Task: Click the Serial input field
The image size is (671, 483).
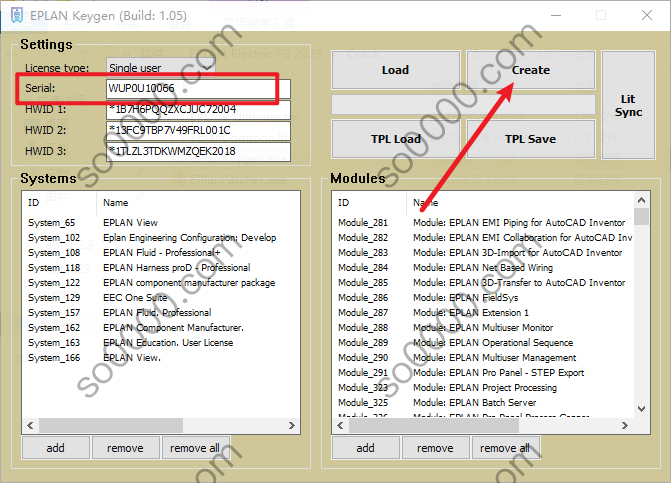Action: (198, 89)
